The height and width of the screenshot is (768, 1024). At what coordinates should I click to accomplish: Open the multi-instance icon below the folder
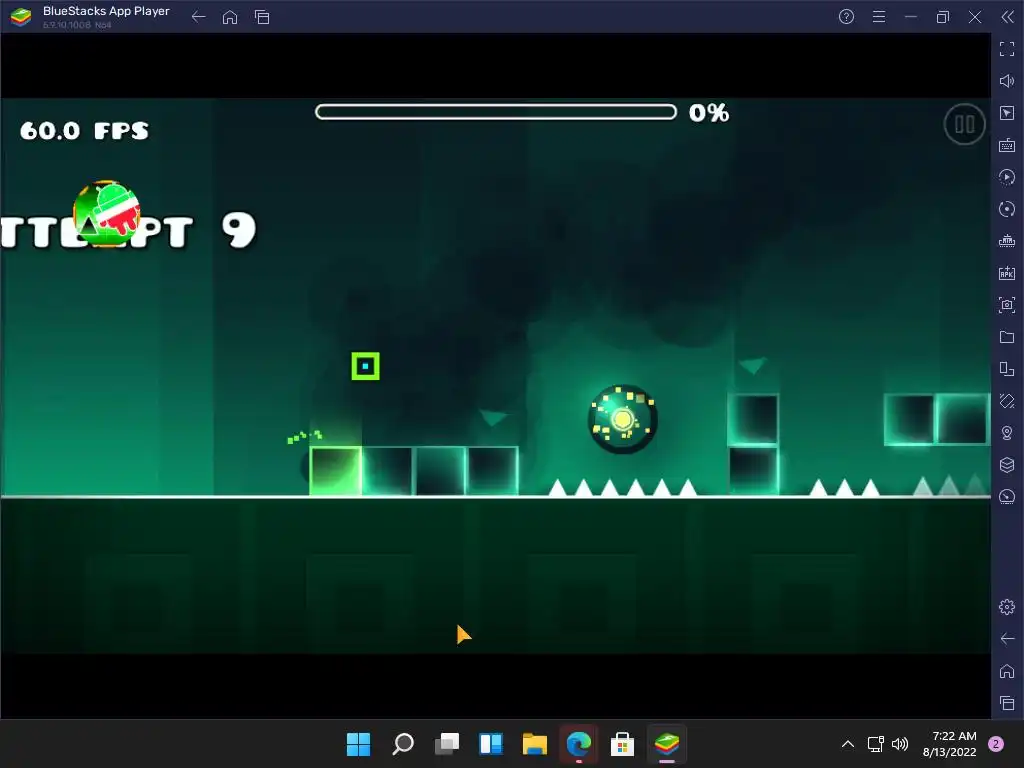pos(1007,369)
